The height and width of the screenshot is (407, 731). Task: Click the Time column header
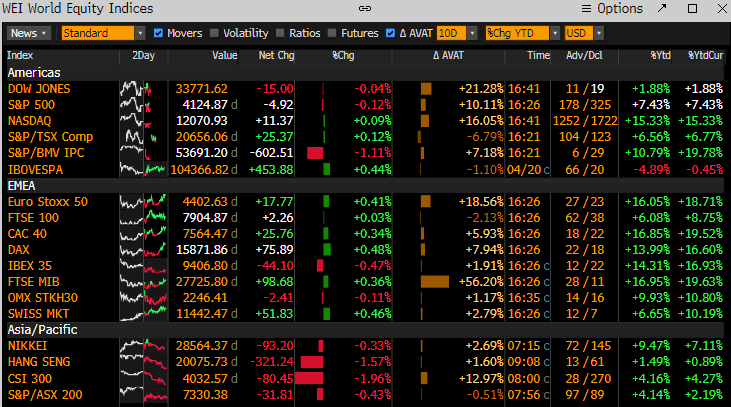pos(538,55)
